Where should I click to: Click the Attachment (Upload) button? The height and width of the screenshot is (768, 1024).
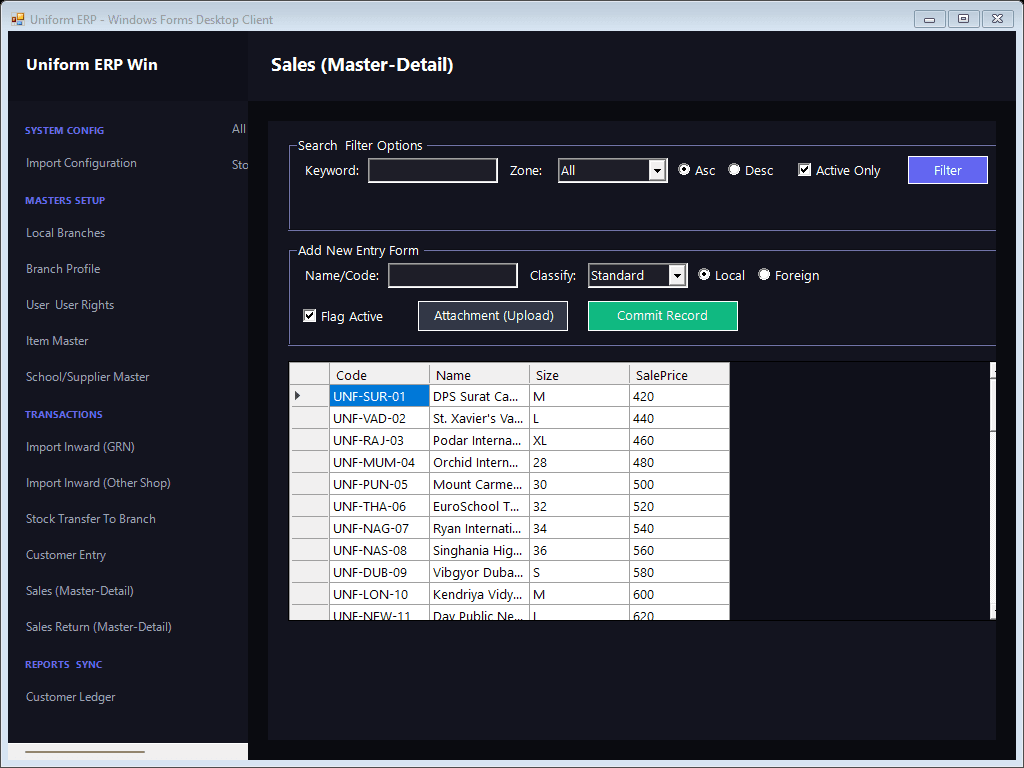point(493,315)
